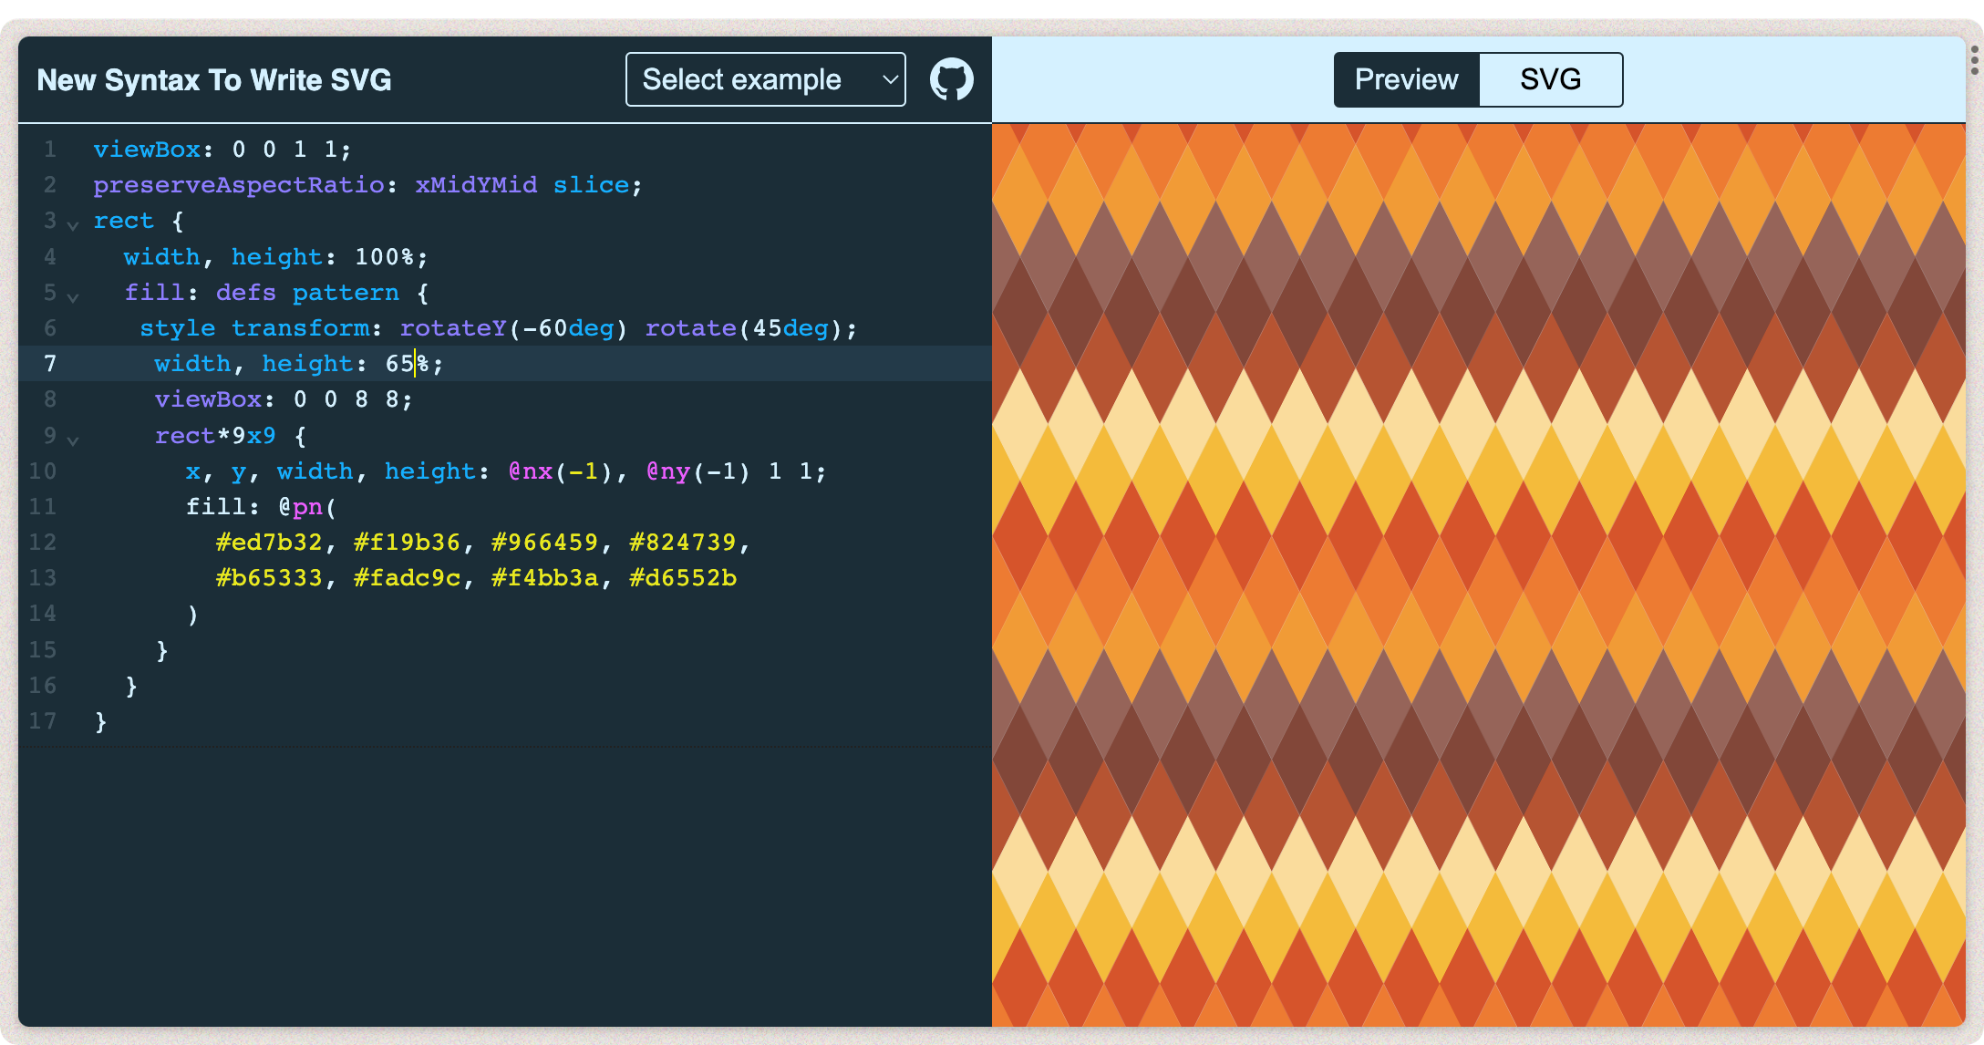The width and height of the screenshot is (1984, 1045).
Task: Open the GitHub repository icon link
Action: click(951, 79)
